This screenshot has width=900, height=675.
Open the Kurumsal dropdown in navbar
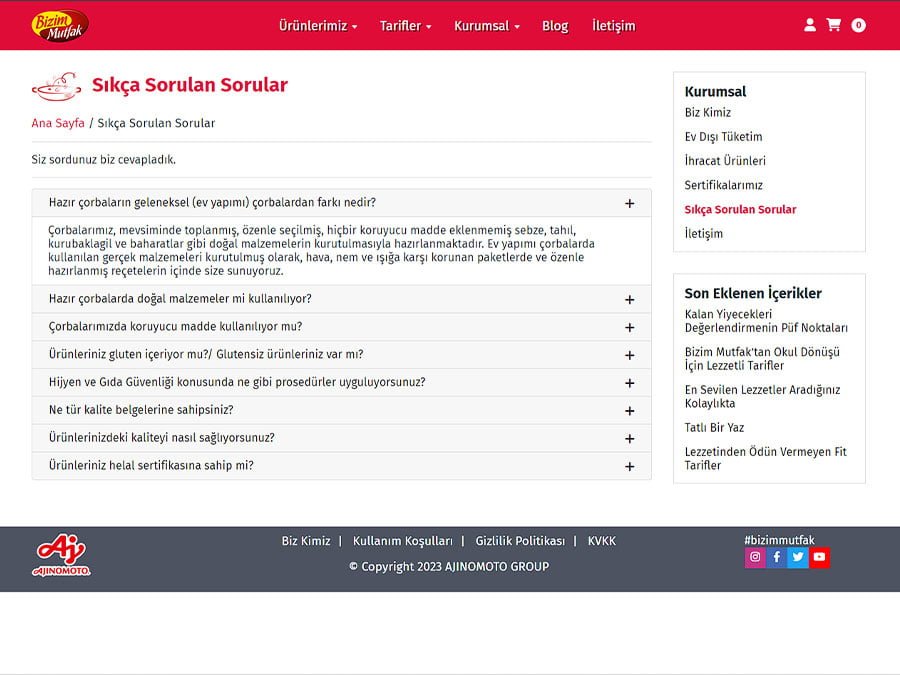(486, 26)
